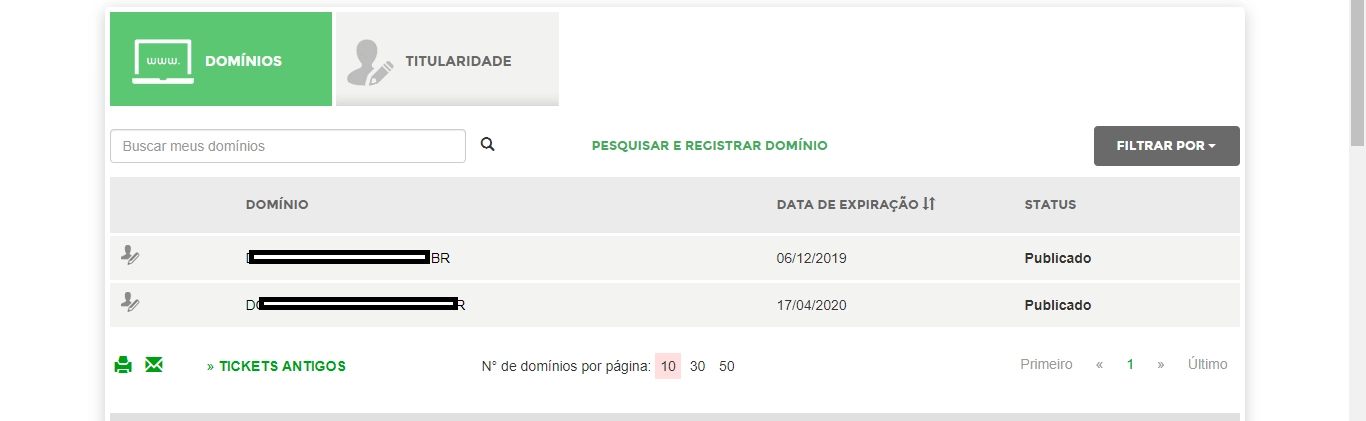Go to the Último page link
This screenshot has height=421, width=1366.
1208,364
